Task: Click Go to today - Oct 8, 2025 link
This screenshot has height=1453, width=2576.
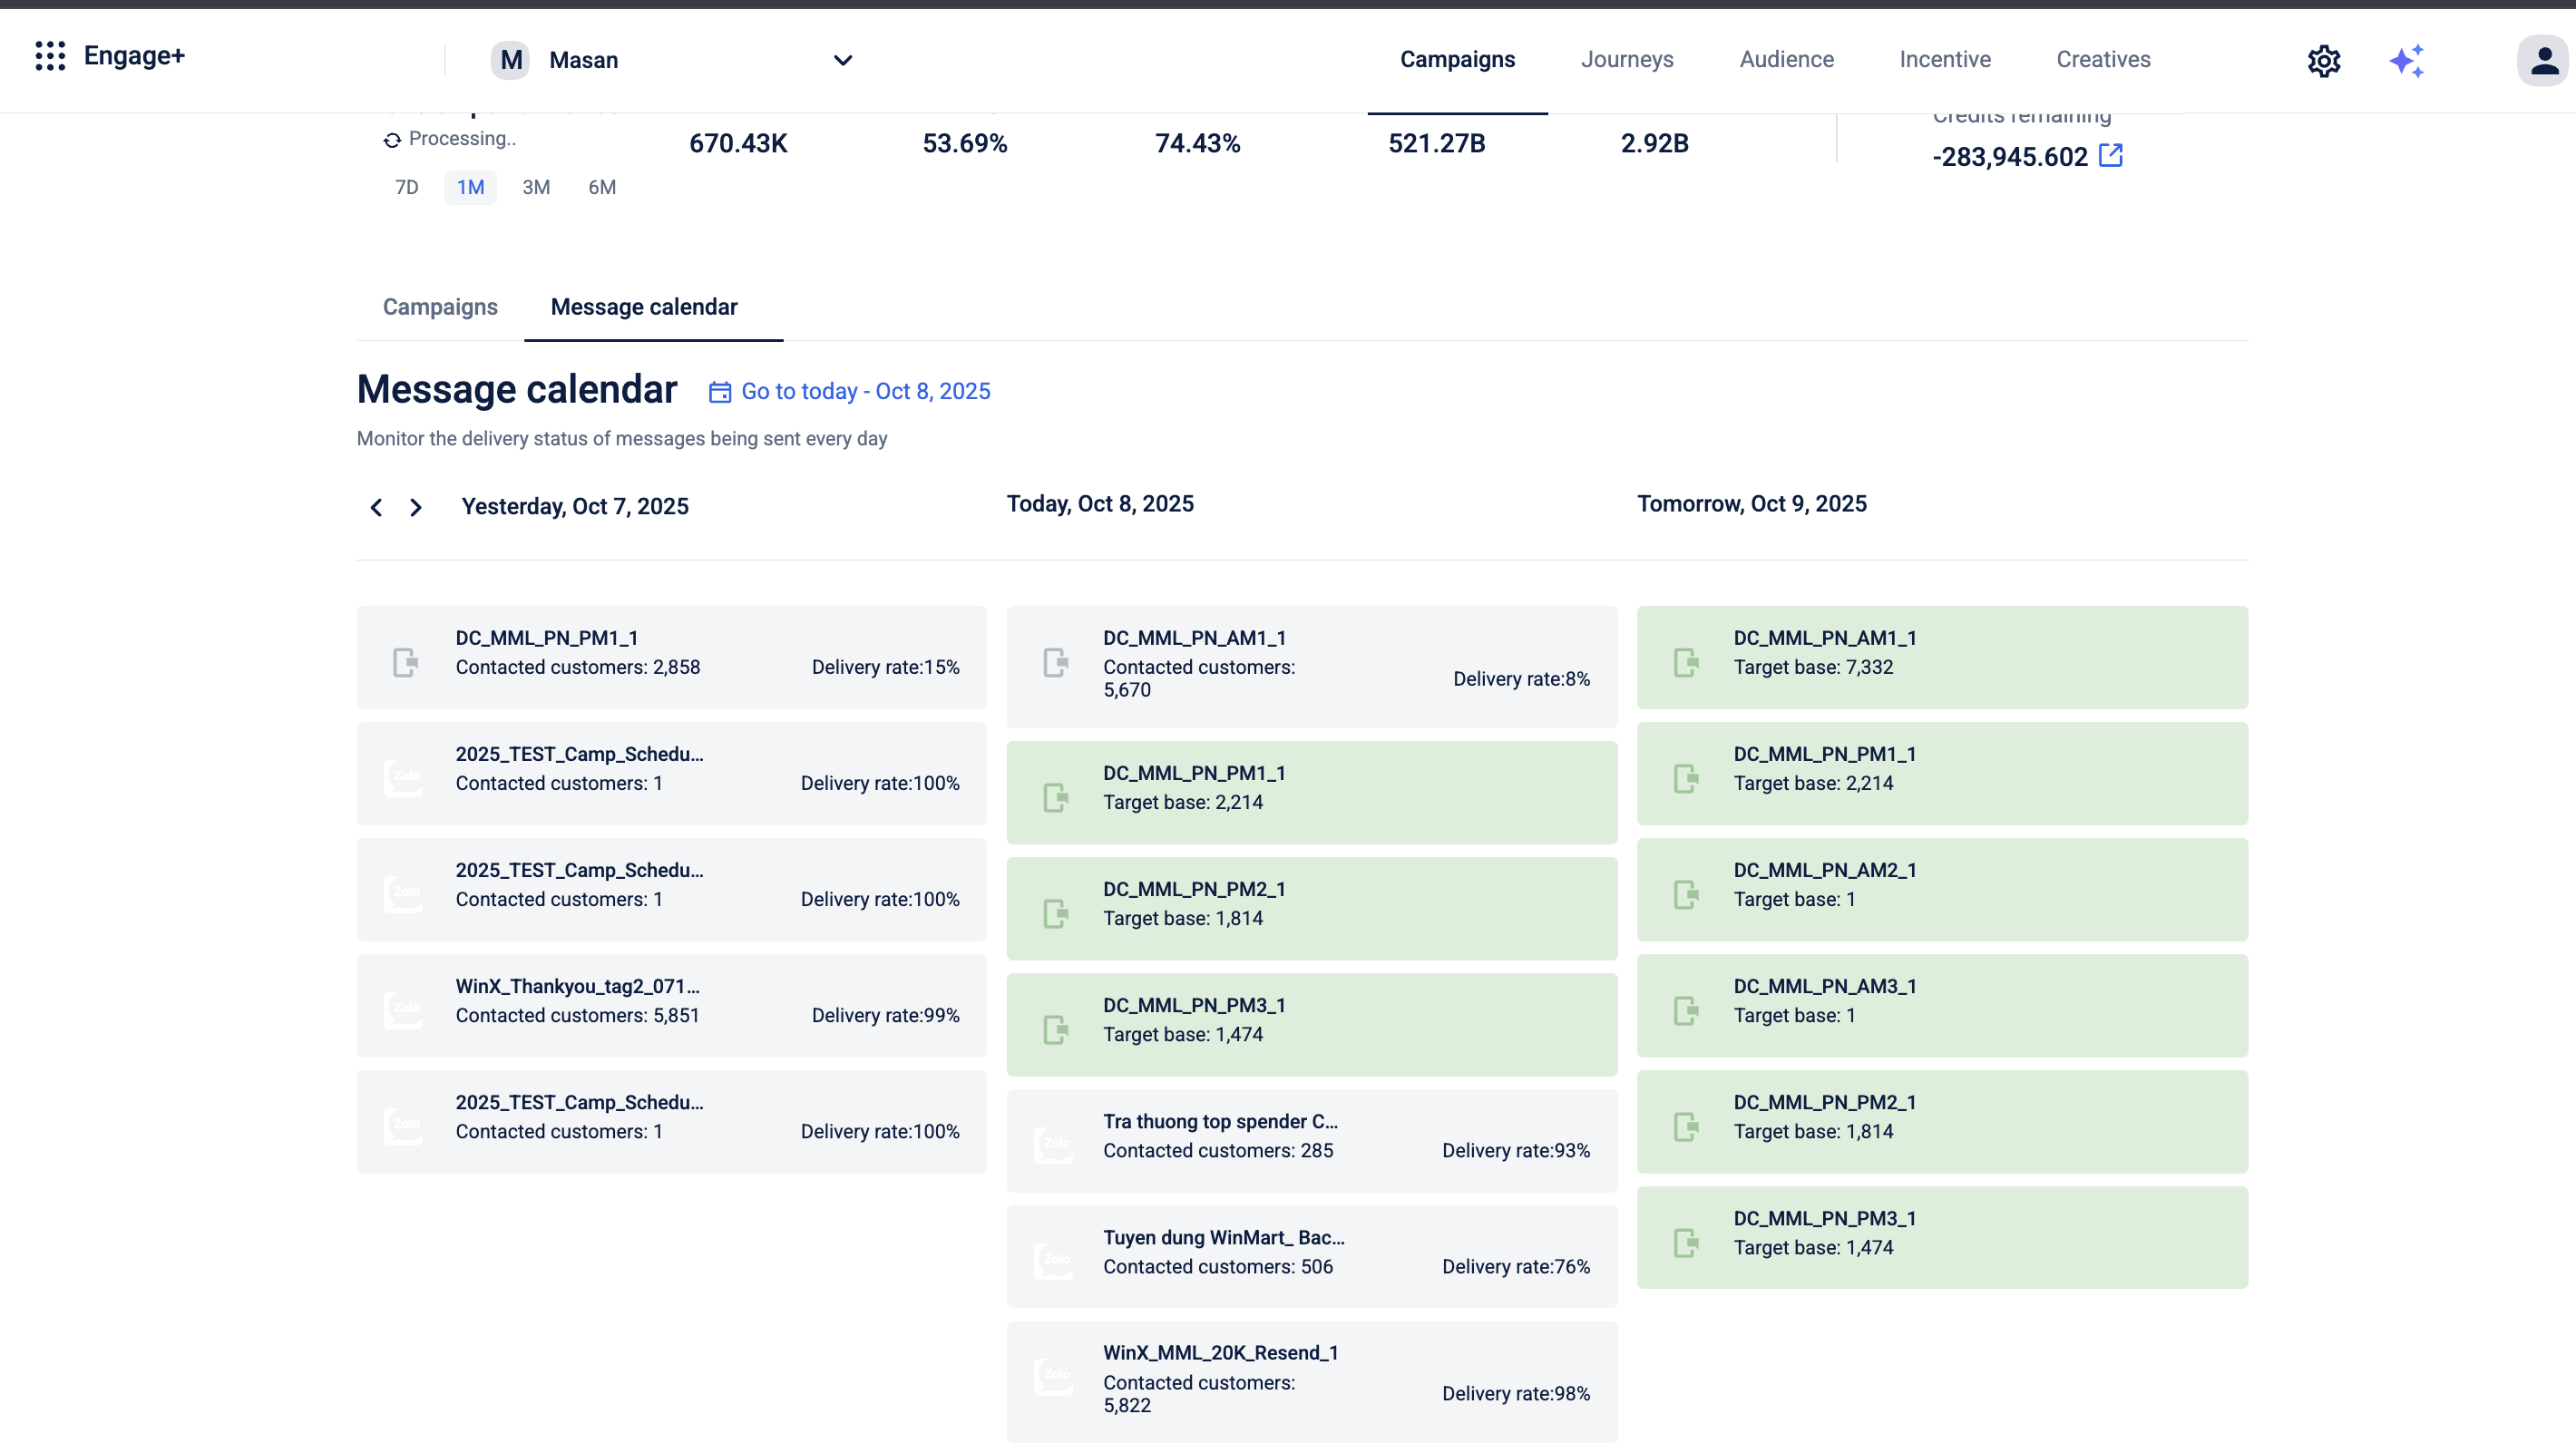Action: (x=865, y=391)
